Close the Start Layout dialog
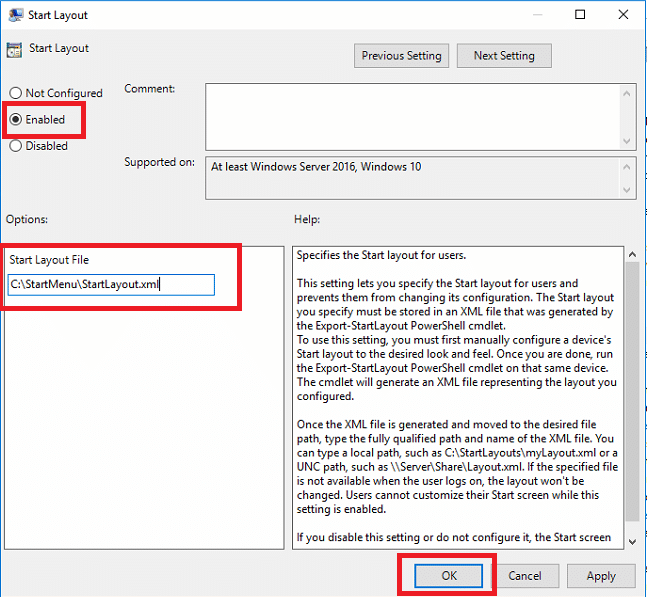The image size is (647, 599). [623, 15]
